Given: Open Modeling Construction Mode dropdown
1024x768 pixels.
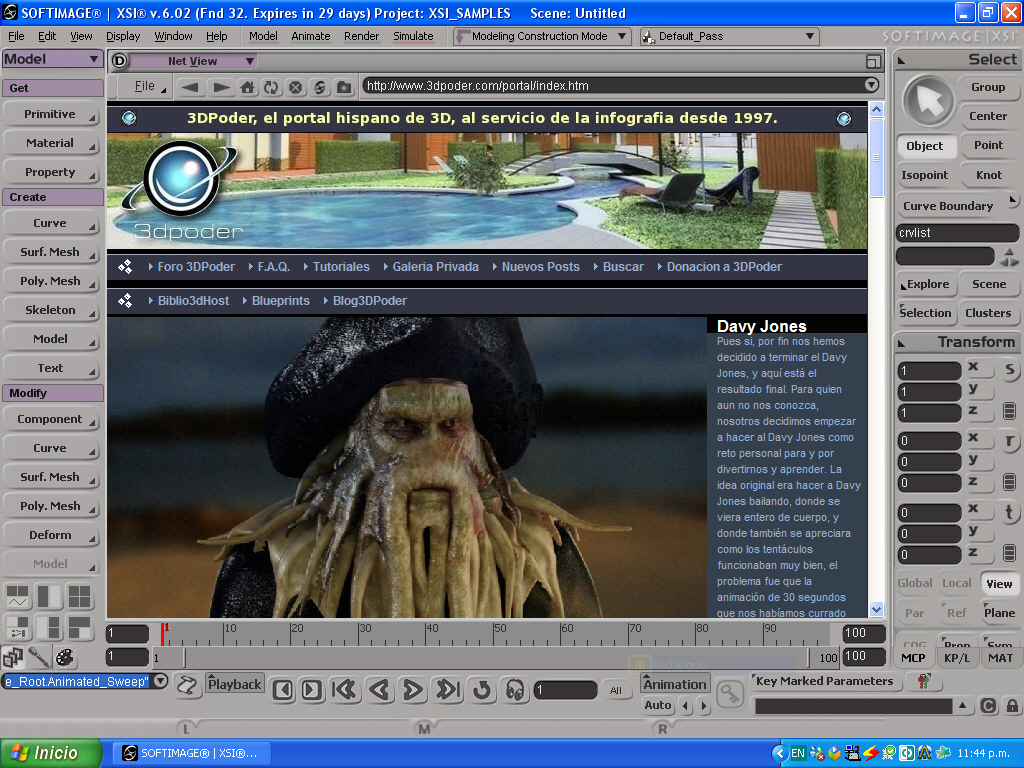Looking at the screenshot, I should click(x=542, y=37).
